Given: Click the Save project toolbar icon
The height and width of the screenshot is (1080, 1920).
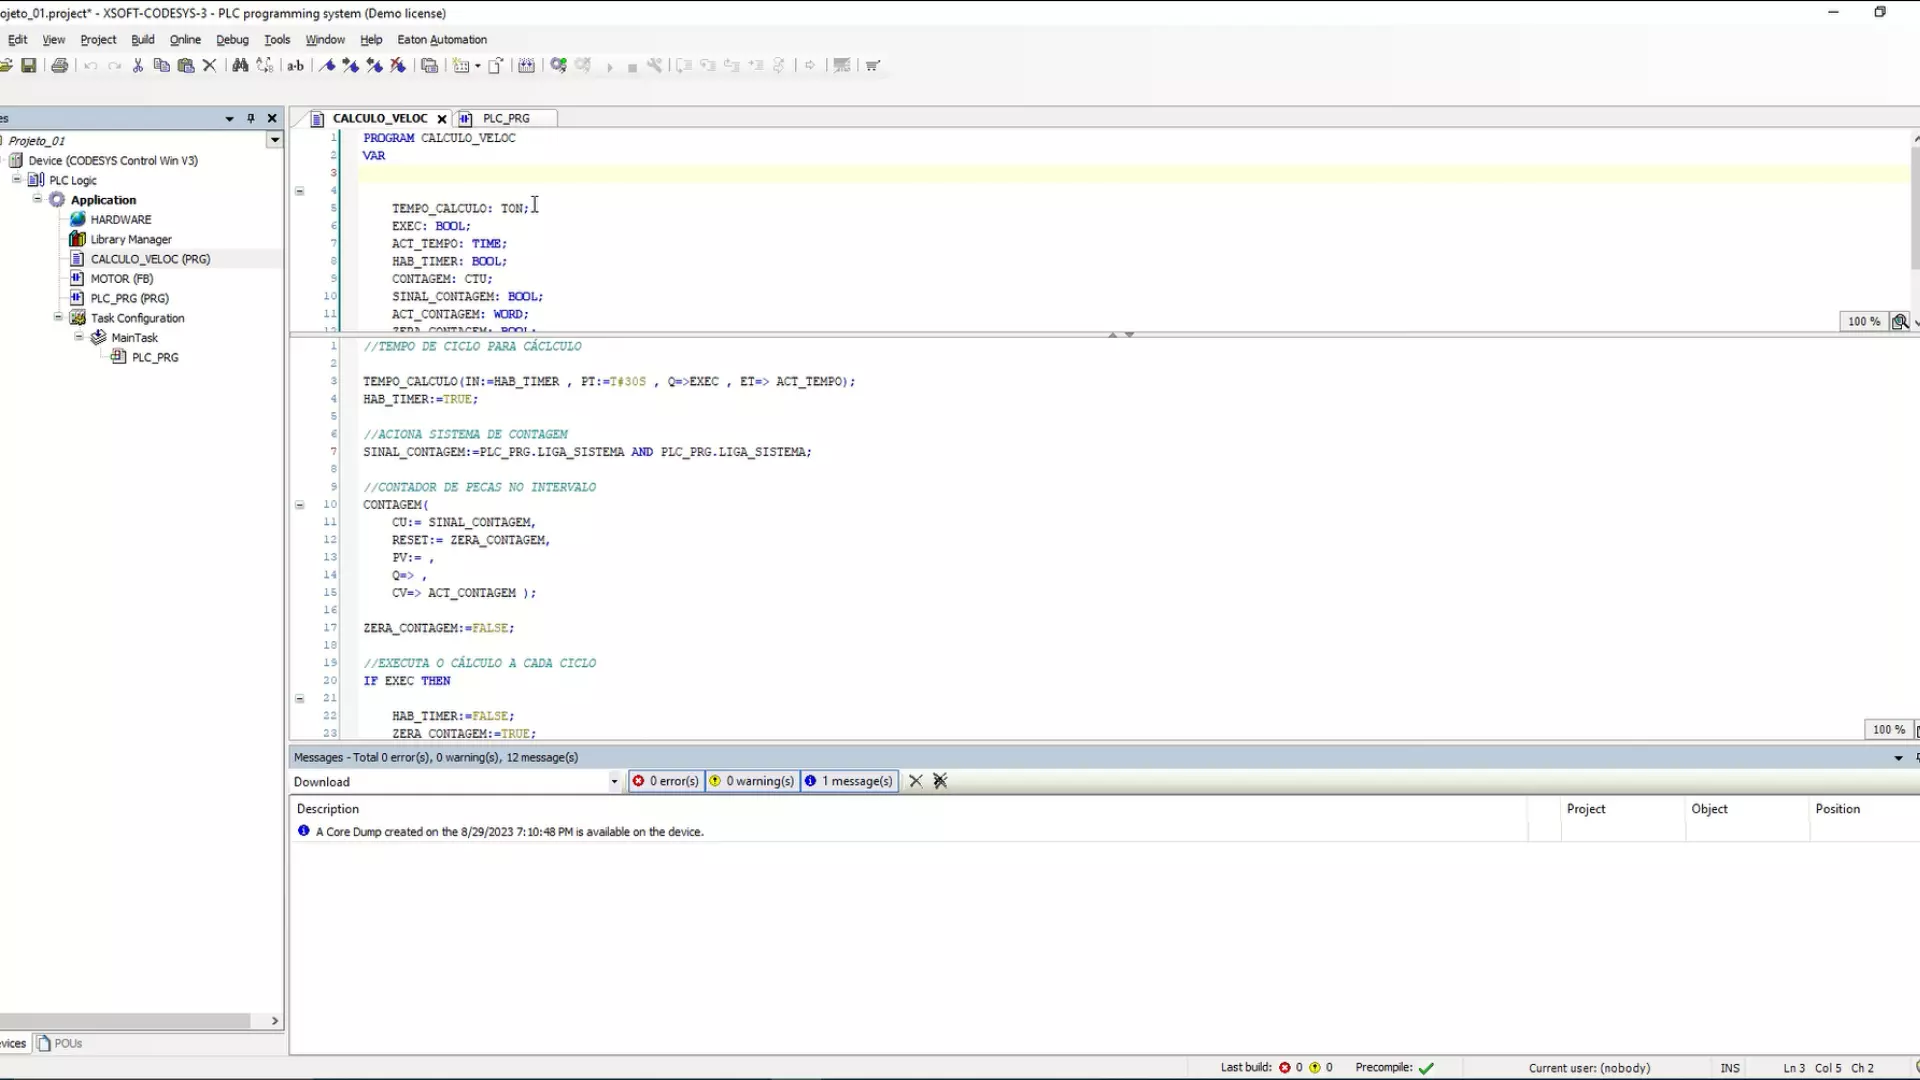Looking at the screenshot, I should [x=29, y=66].
